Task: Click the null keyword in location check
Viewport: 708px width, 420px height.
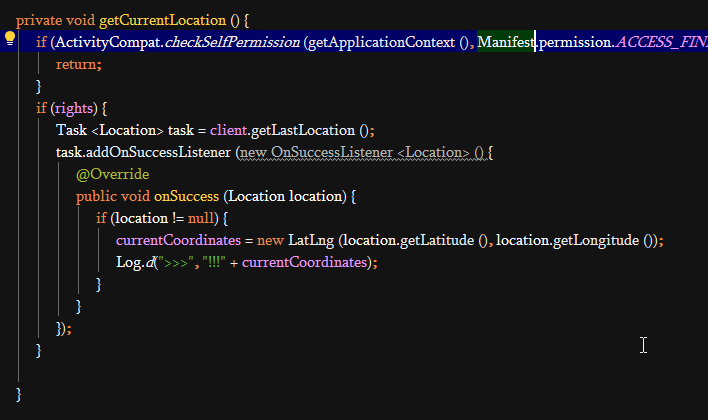Action: click(200, 219)
